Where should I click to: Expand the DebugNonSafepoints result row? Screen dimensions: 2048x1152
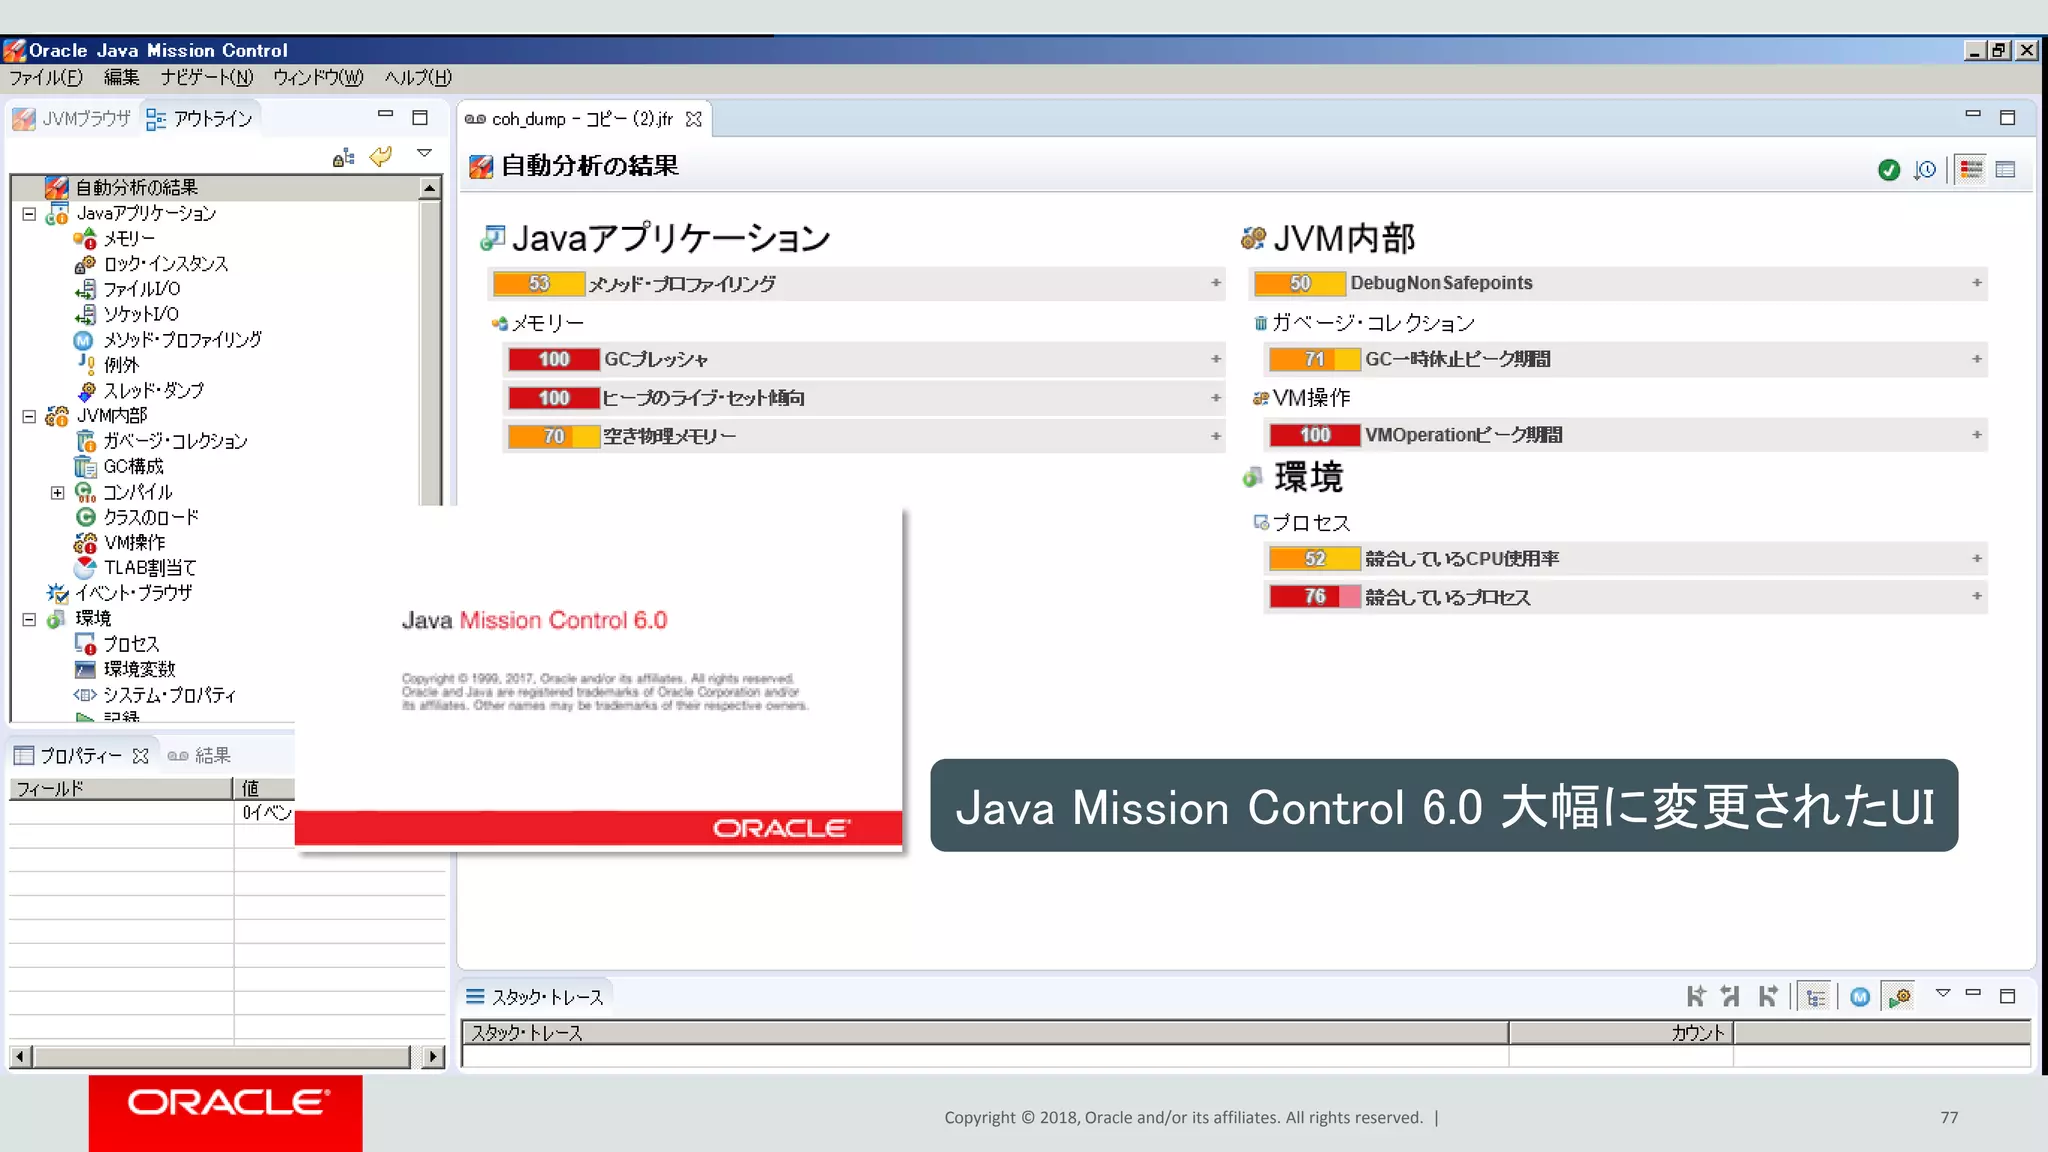point(1977,283)
